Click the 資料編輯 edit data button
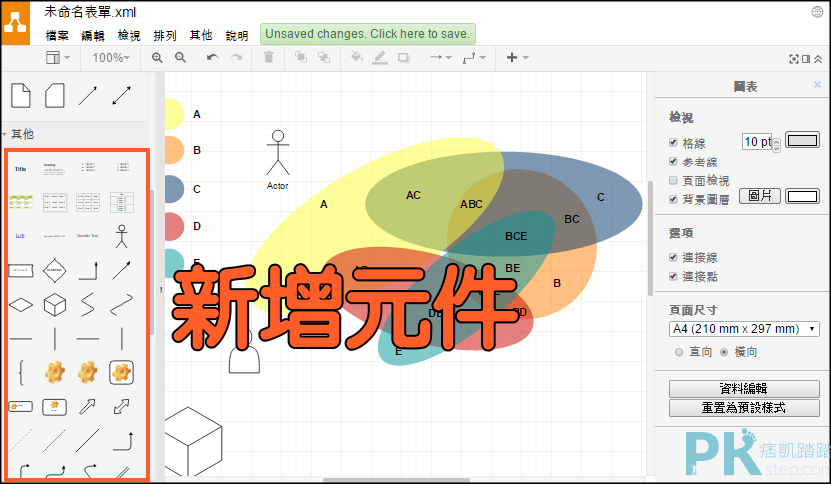This screenshot has height=484, width=831. coord(744,389)
